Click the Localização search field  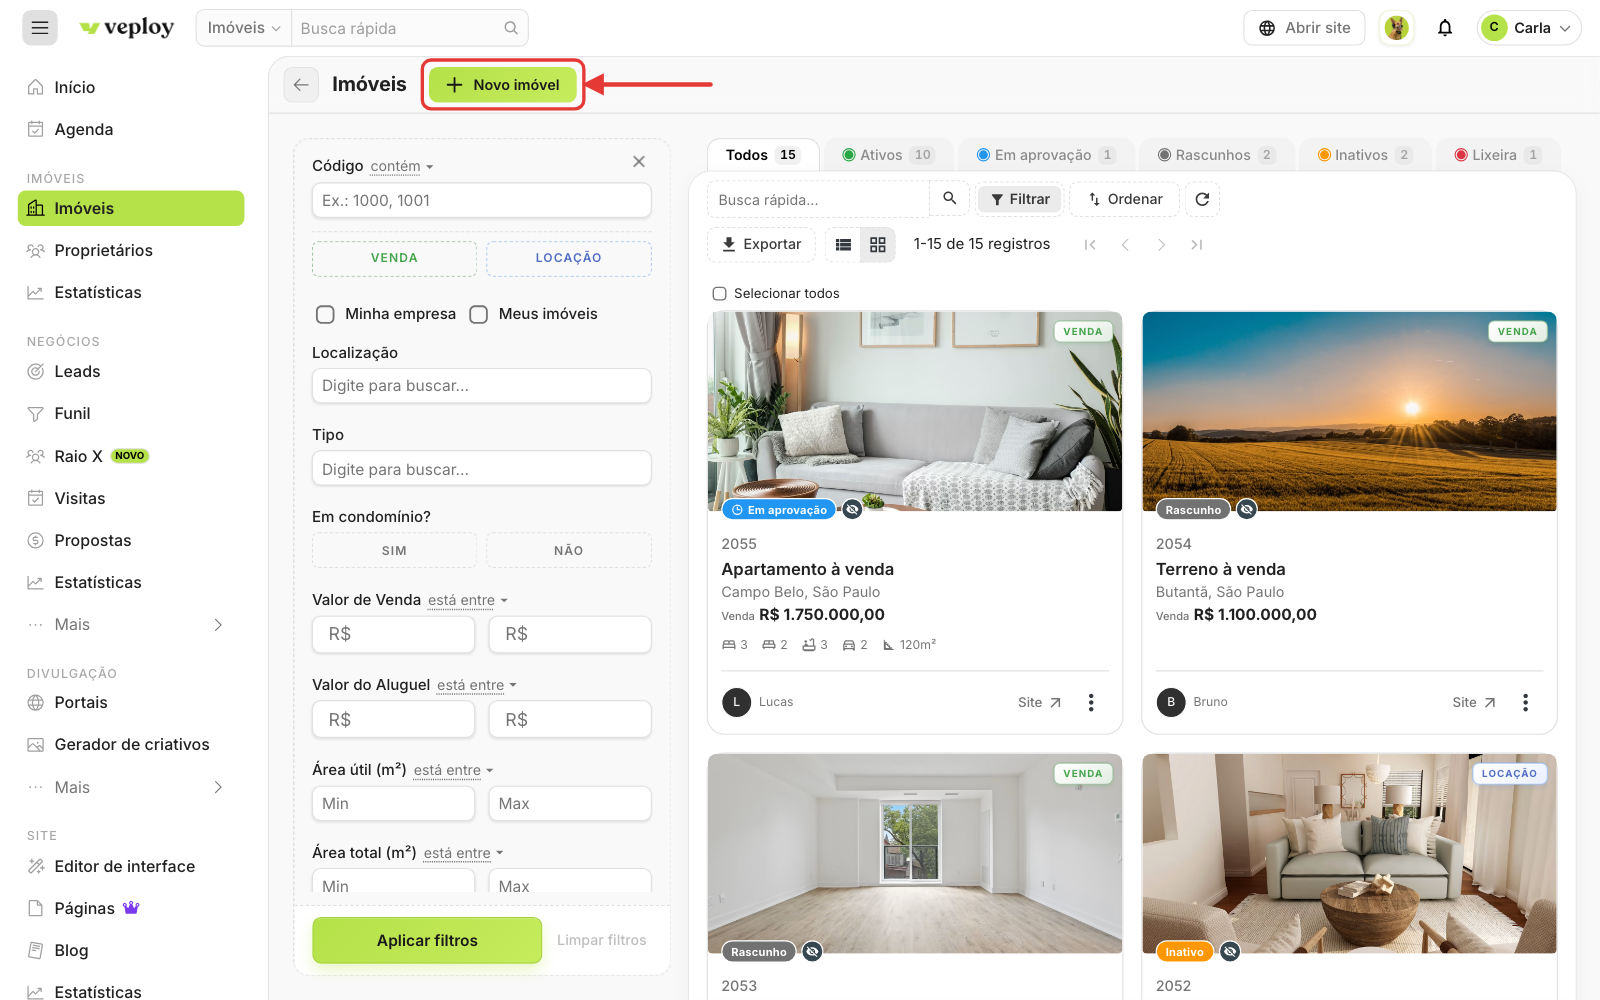point(482,386)
